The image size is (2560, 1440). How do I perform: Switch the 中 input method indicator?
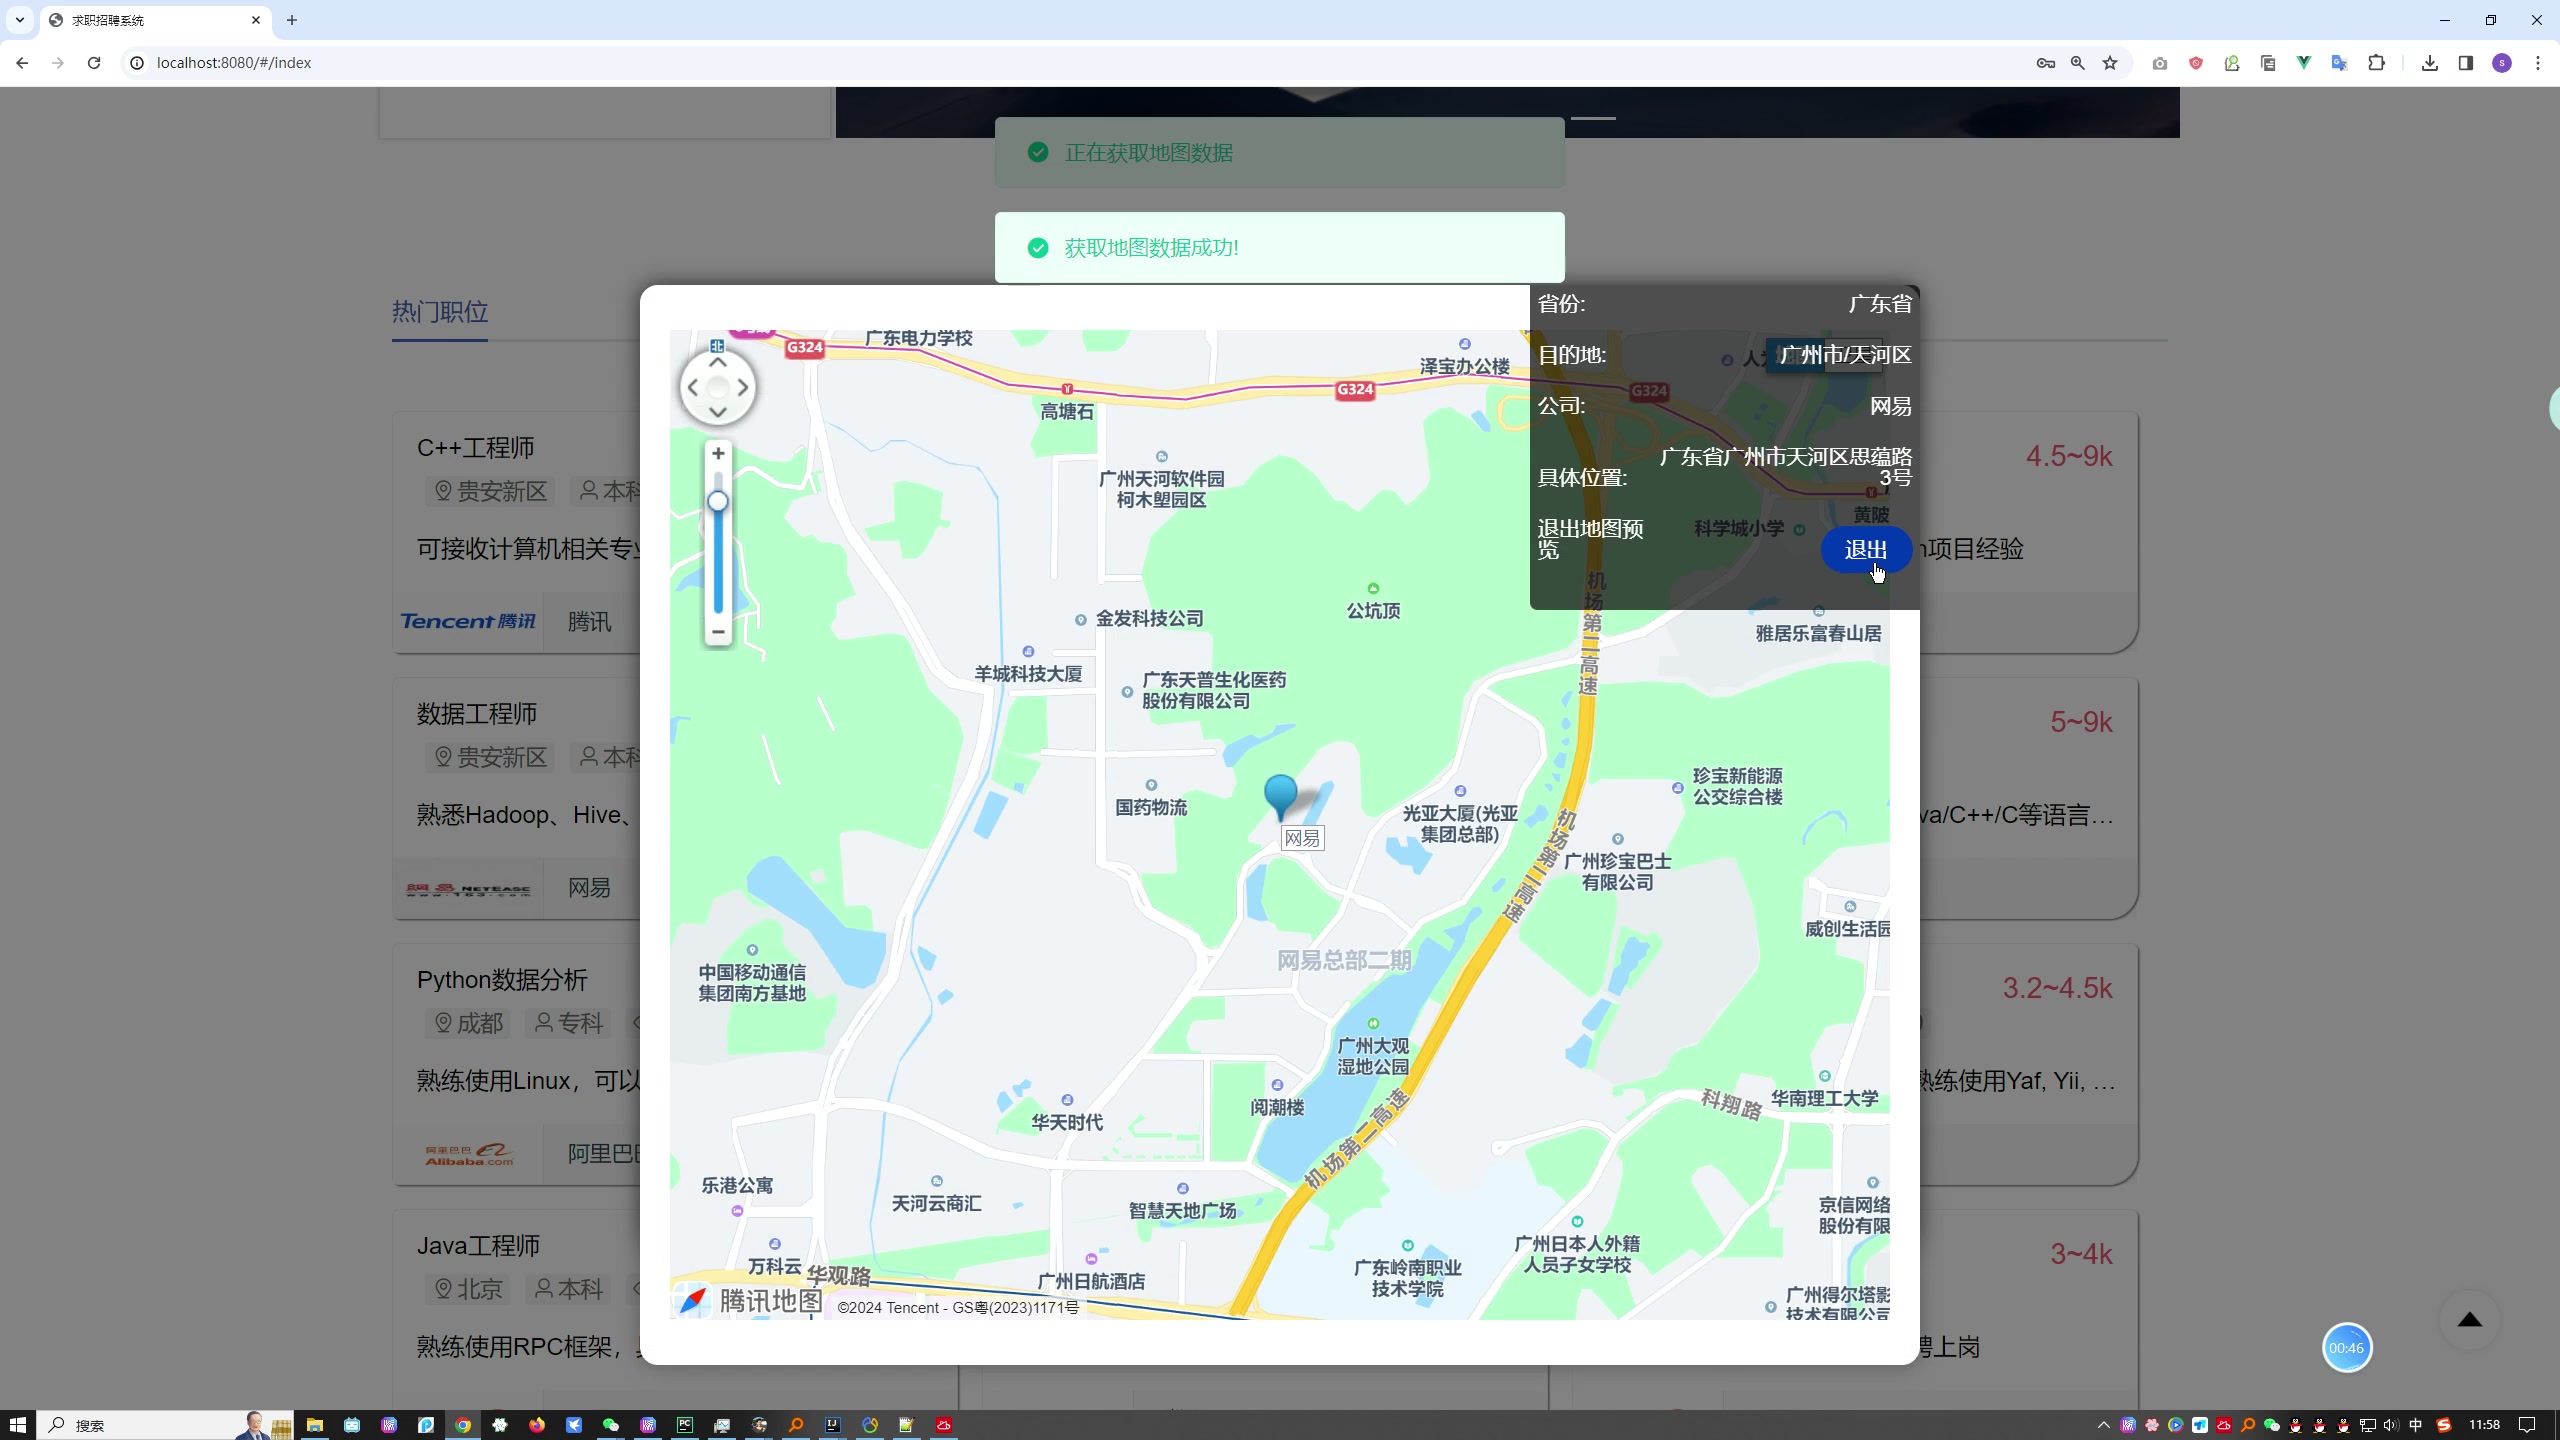[2416, 1425]
